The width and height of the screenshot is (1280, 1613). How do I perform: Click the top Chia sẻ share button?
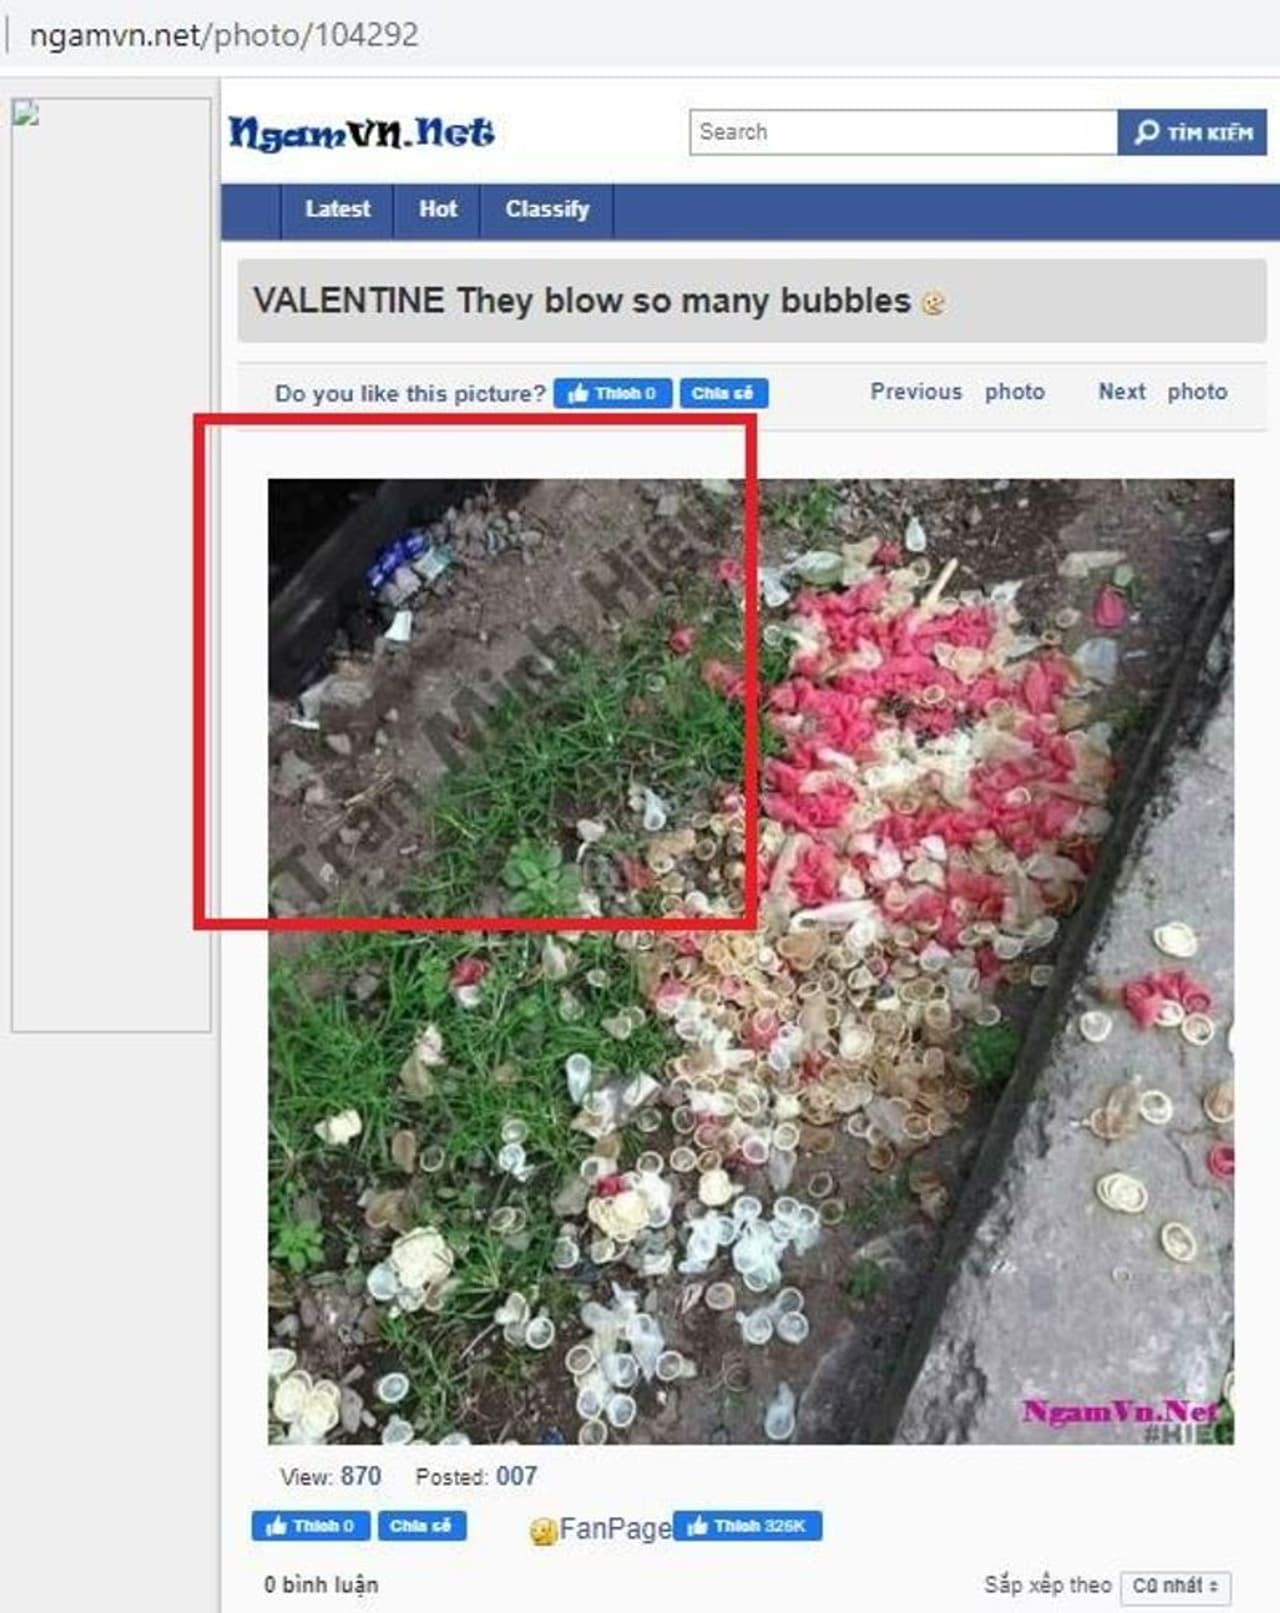point(723,393)
